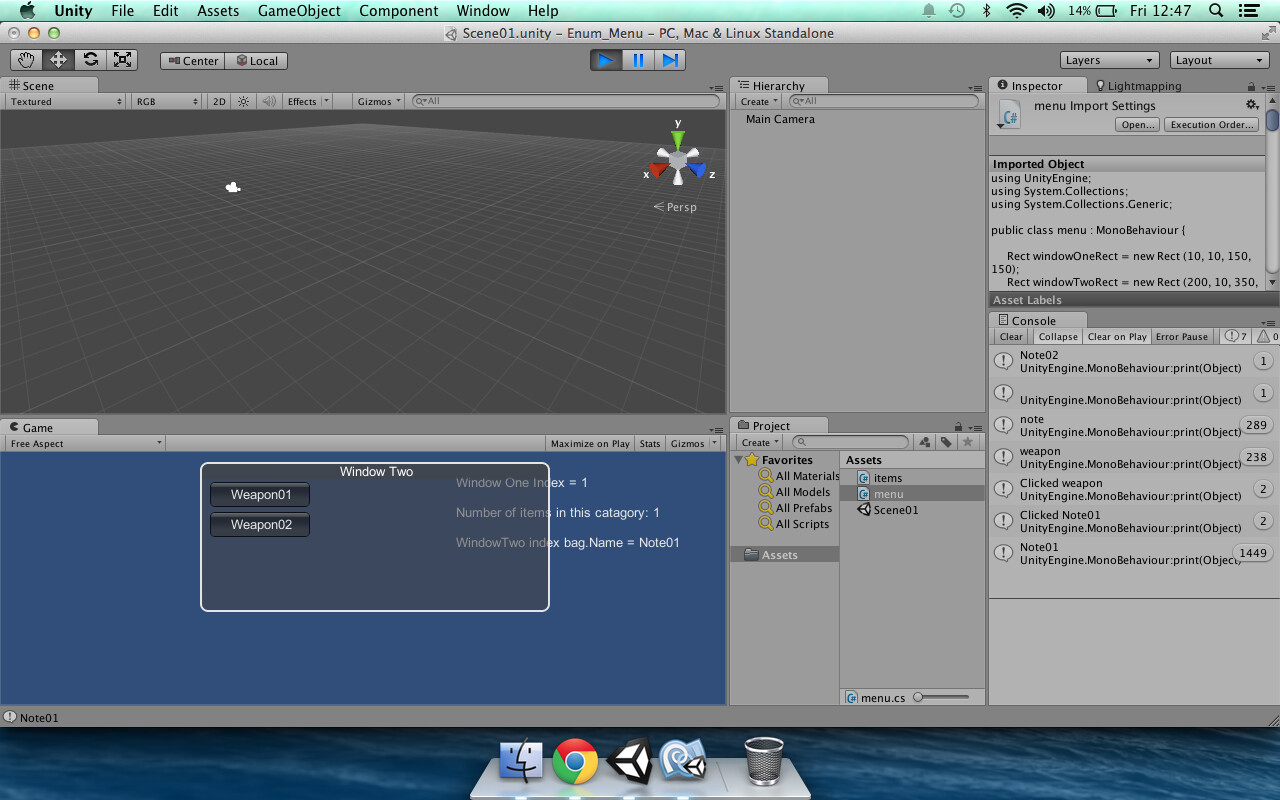Open Layers dropdown
The image size is (1280, 800).
[x=1109, y=60]
